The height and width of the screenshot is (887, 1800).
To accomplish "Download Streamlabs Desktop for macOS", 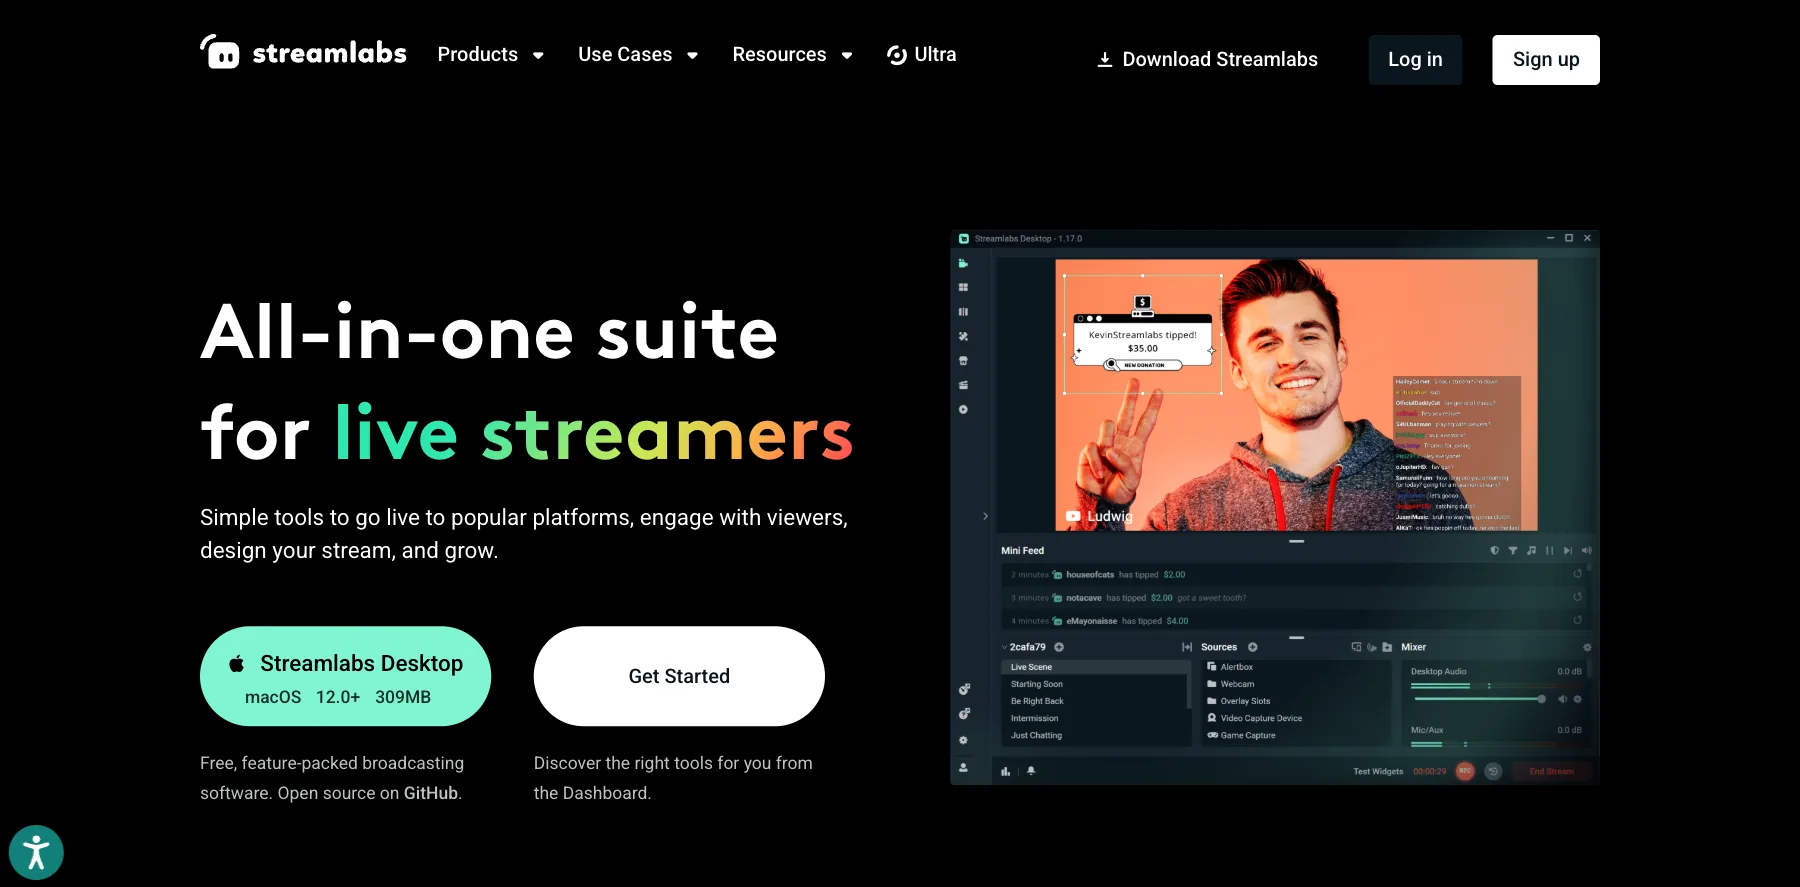I will point(345,676).
